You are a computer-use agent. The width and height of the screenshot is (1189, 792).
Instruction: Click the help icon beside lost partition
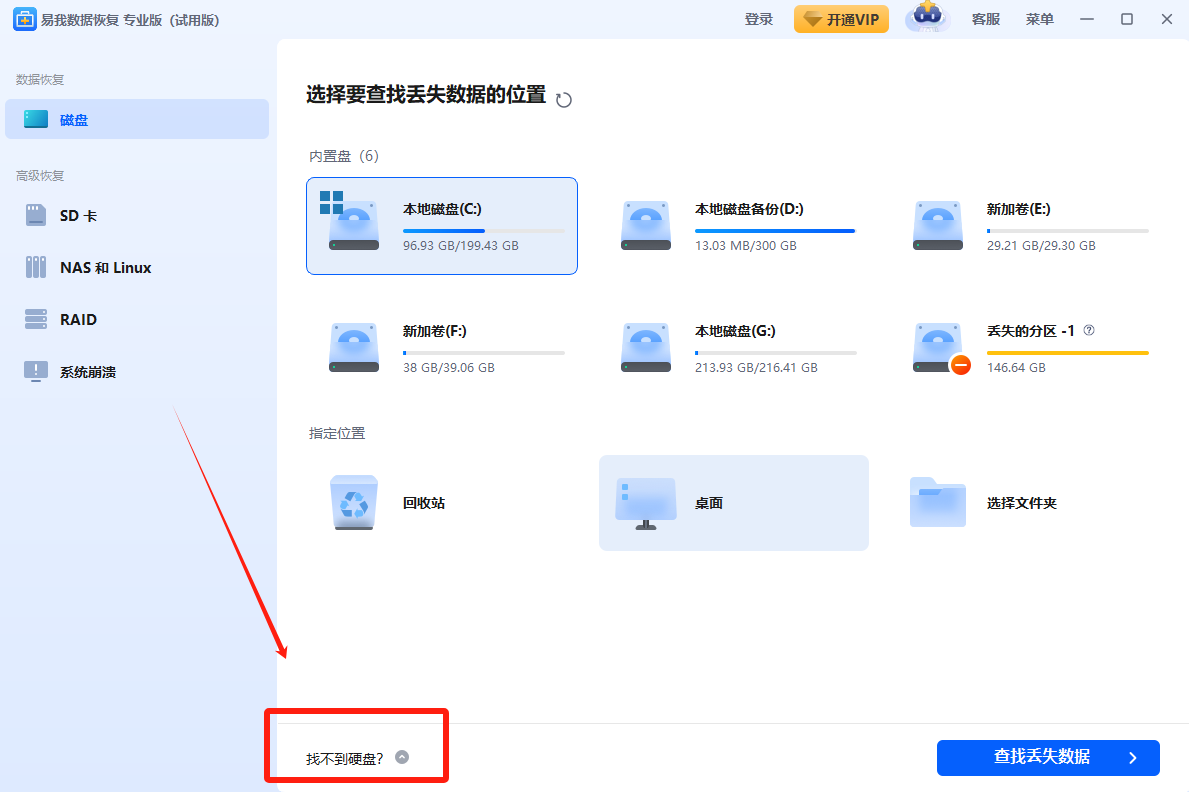point(1089,330)
